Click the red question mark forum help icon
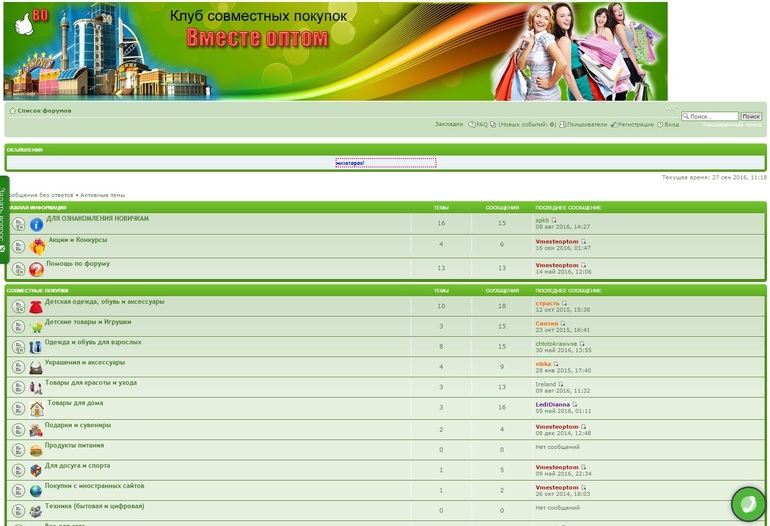 coord(37,269)
